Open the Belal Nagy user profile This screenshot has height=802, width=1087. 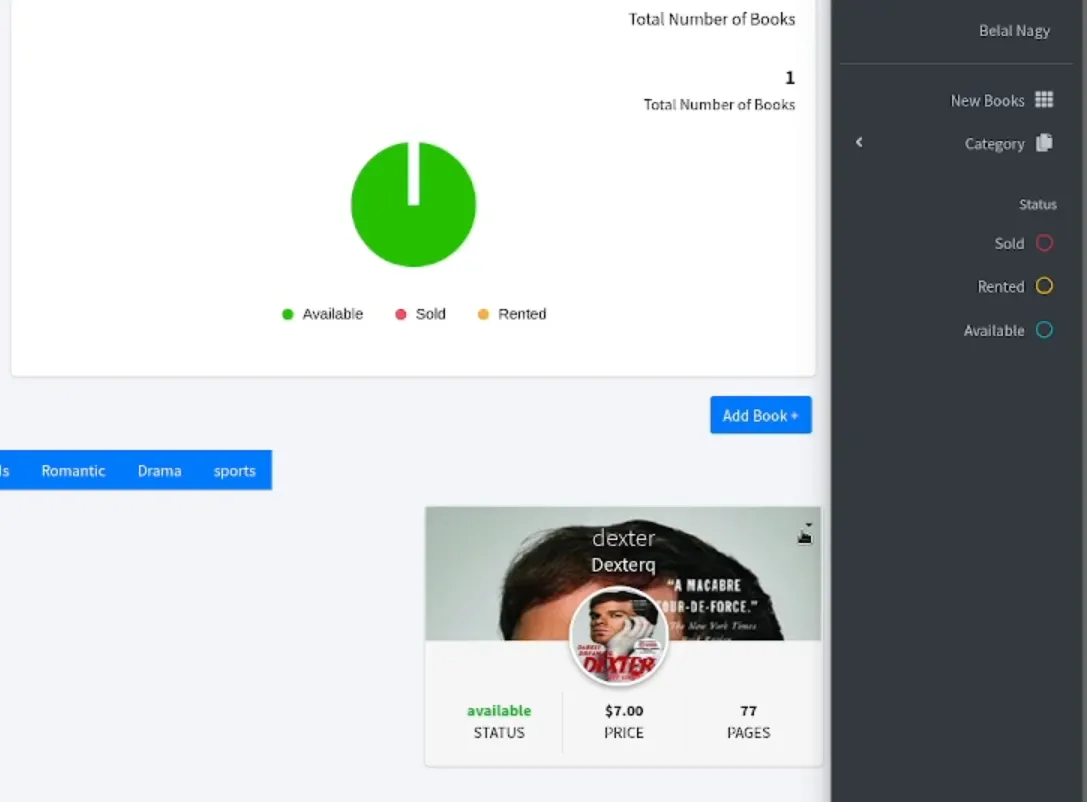pyautogui.click(x=1014, y=30)
